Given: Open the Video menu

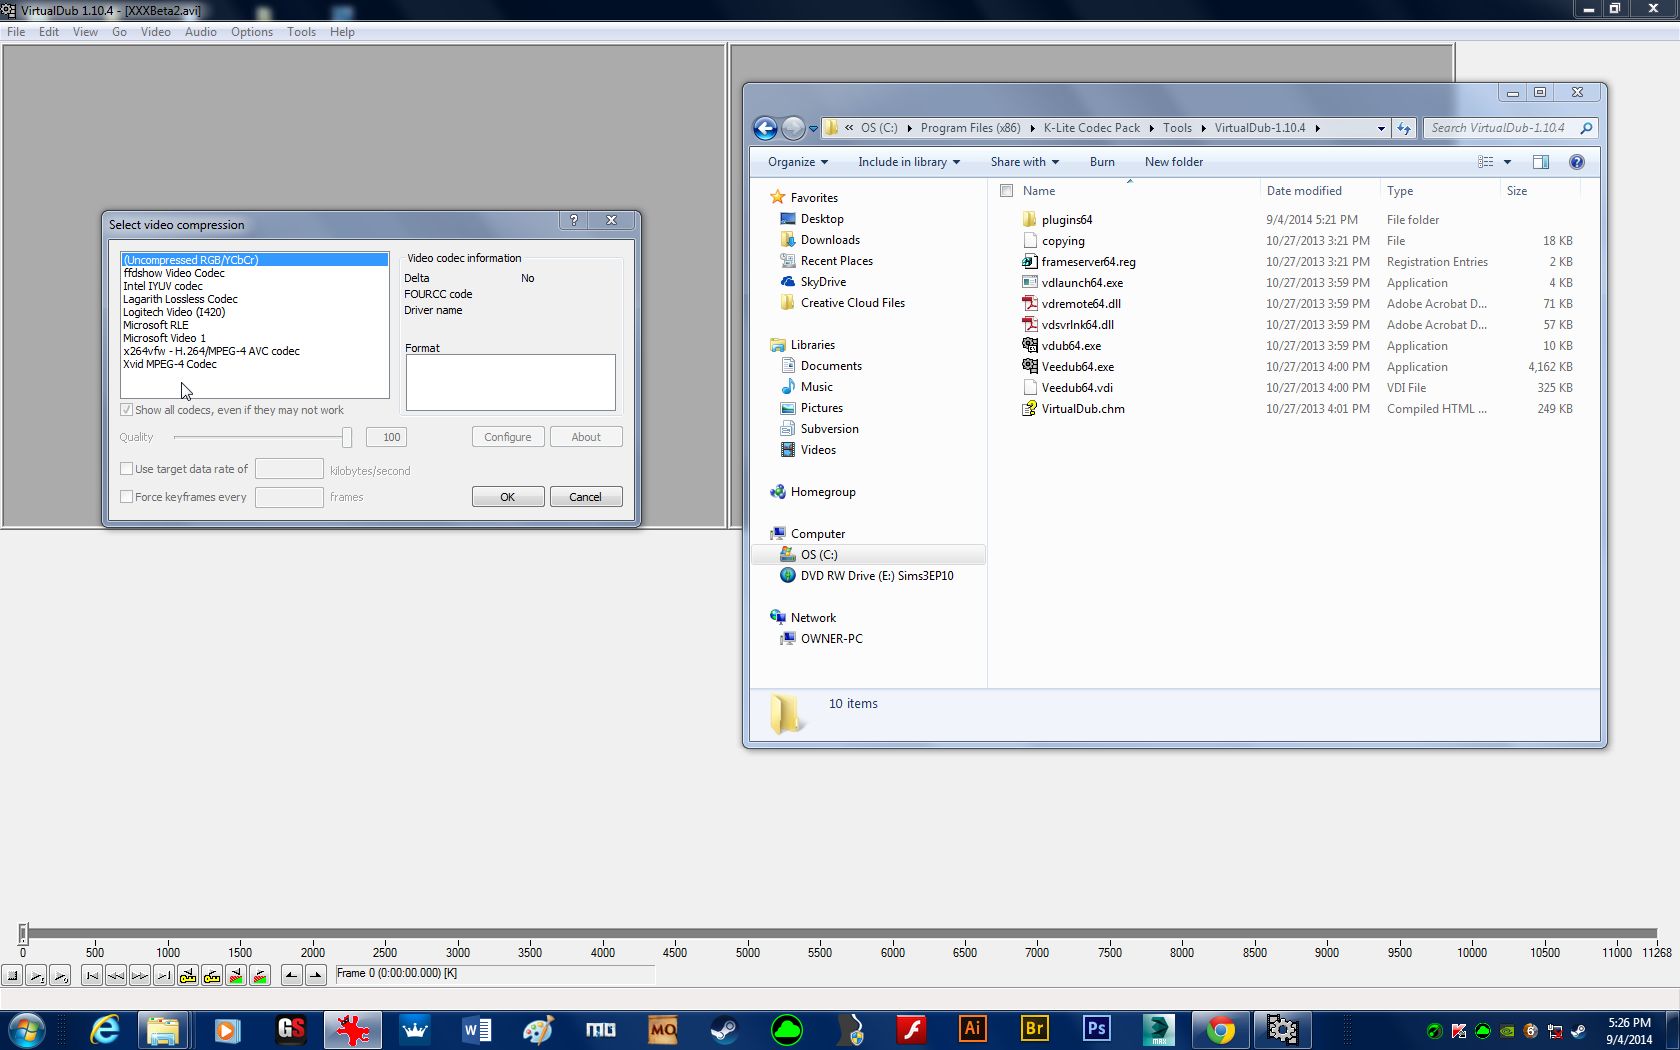Looking at the screenshot, I should [155, 32].
